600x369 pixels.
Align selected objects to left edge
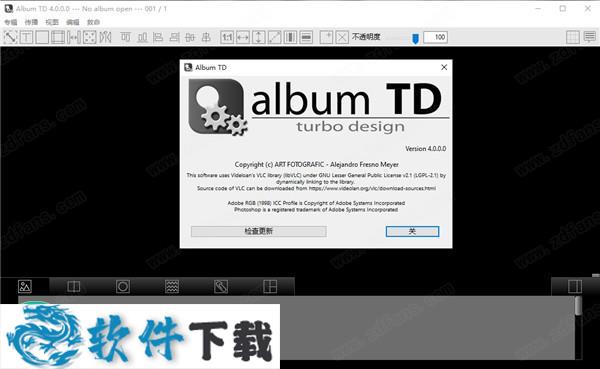[158, 37]
